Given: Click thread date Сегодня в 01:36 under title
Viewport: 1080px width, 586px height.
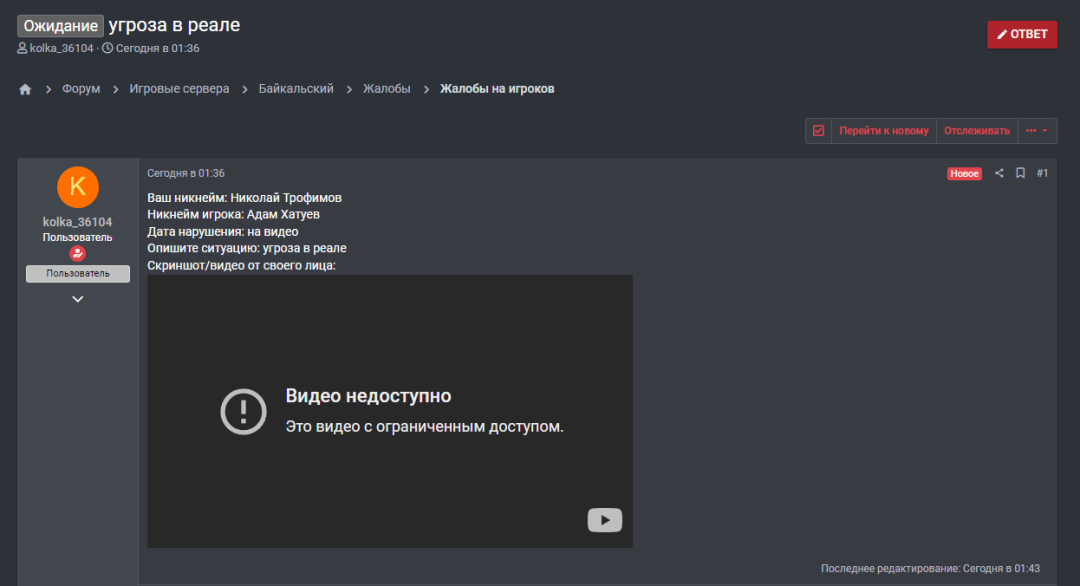Looking at the screenshot, I should coord(158,48).
